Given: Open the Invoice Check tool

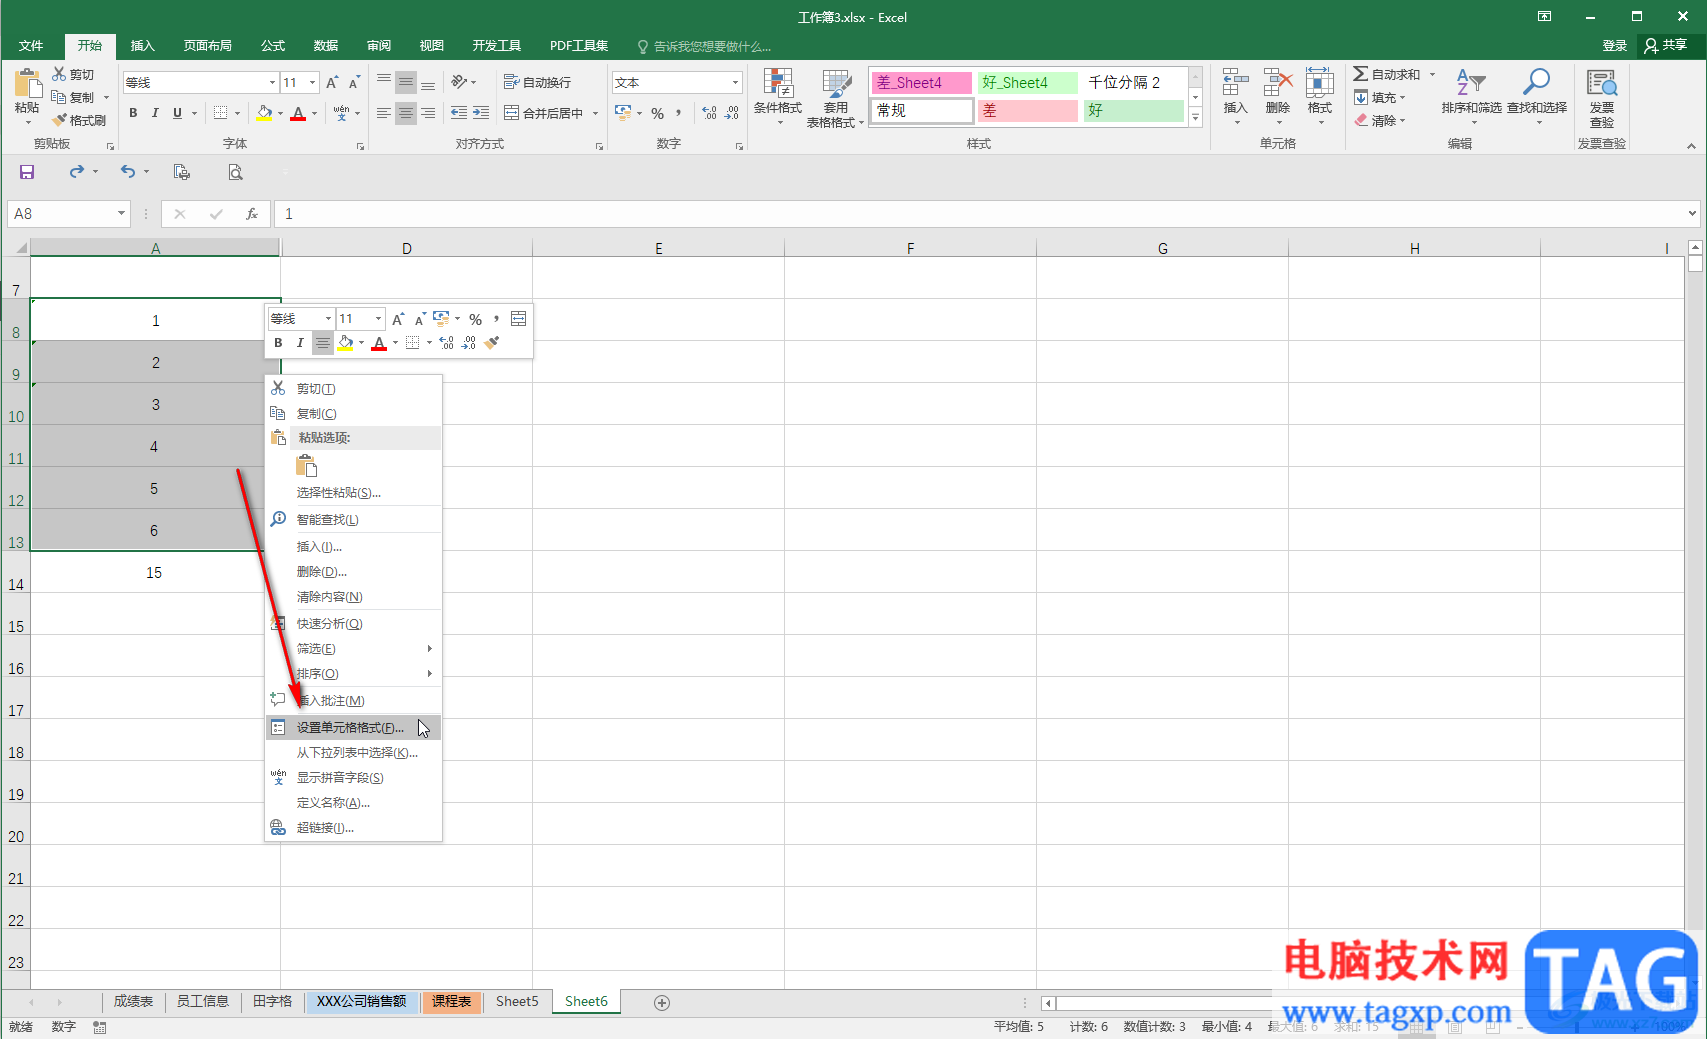Looking at the screenshot, I should (1601, 97).
